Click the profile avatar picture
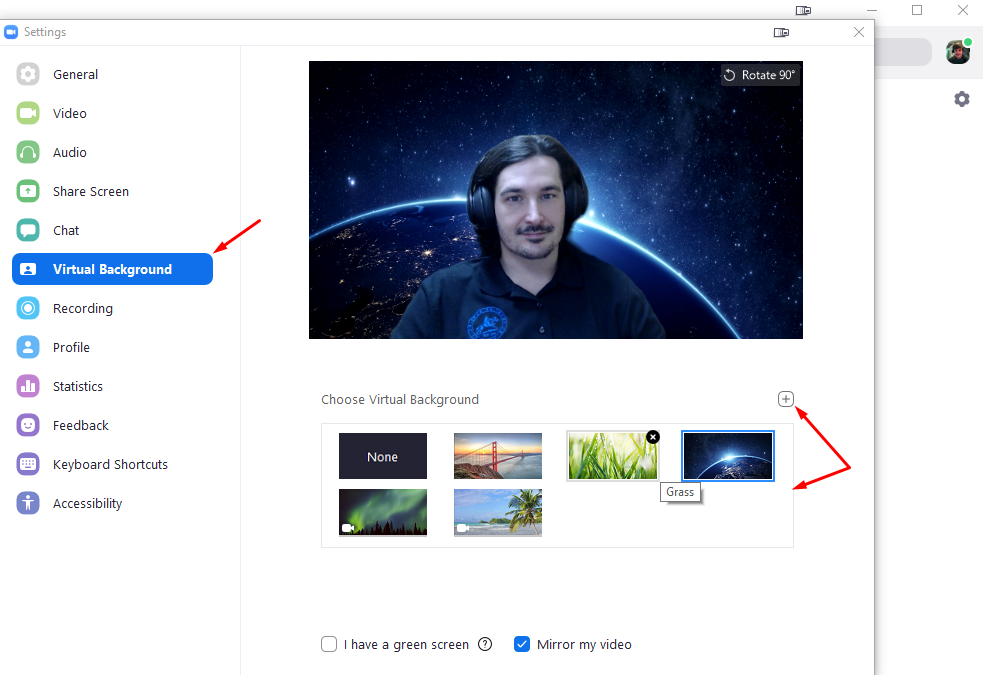The height and width of the screenshot is (675, 983). (x=958, y=52)
